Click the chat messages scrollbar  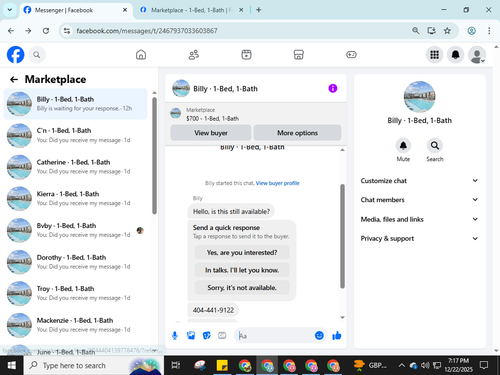coord(342,236)
